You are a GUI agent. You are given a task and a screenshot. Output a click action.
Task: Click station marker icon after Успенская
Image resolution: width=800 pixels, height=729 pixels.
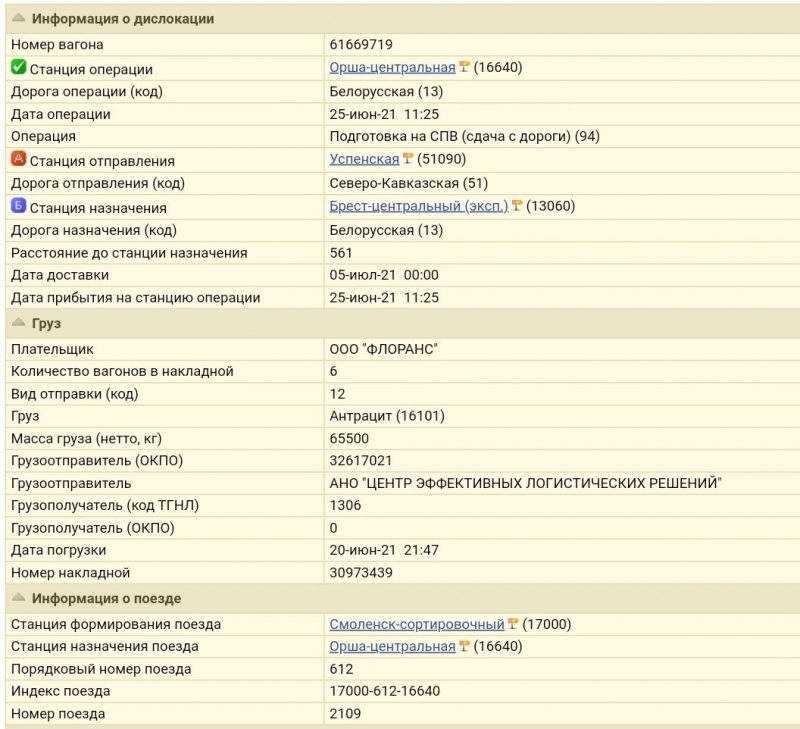[x=408, y=159]
